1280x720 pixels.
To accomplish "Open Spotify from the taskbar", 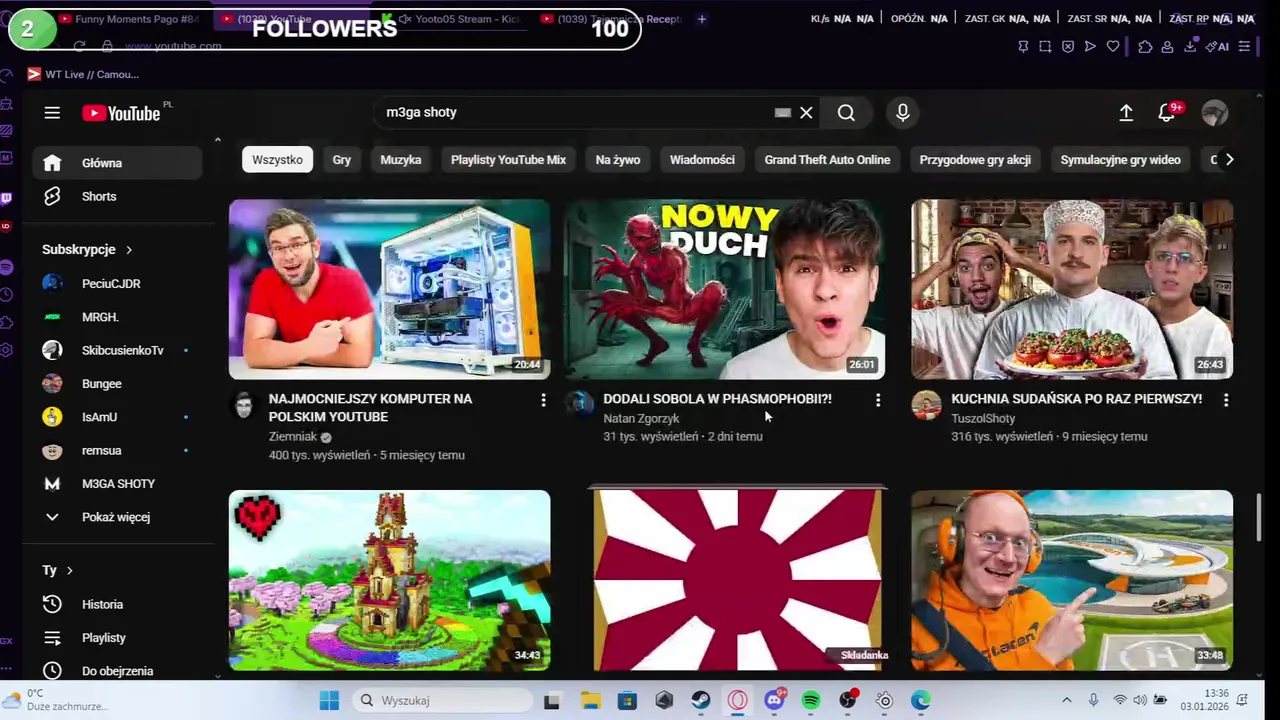I will point(811,700).
